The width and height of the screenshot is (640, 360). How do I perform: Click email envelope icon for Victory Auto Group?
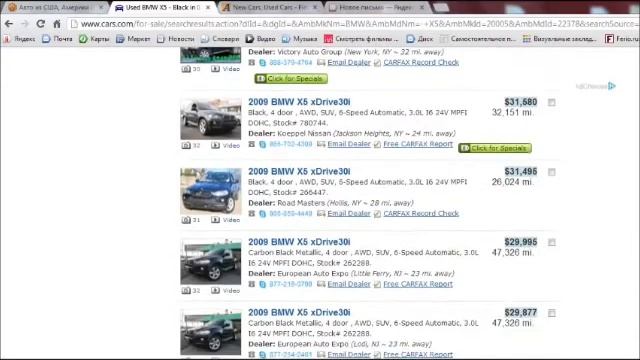point(321,62)
